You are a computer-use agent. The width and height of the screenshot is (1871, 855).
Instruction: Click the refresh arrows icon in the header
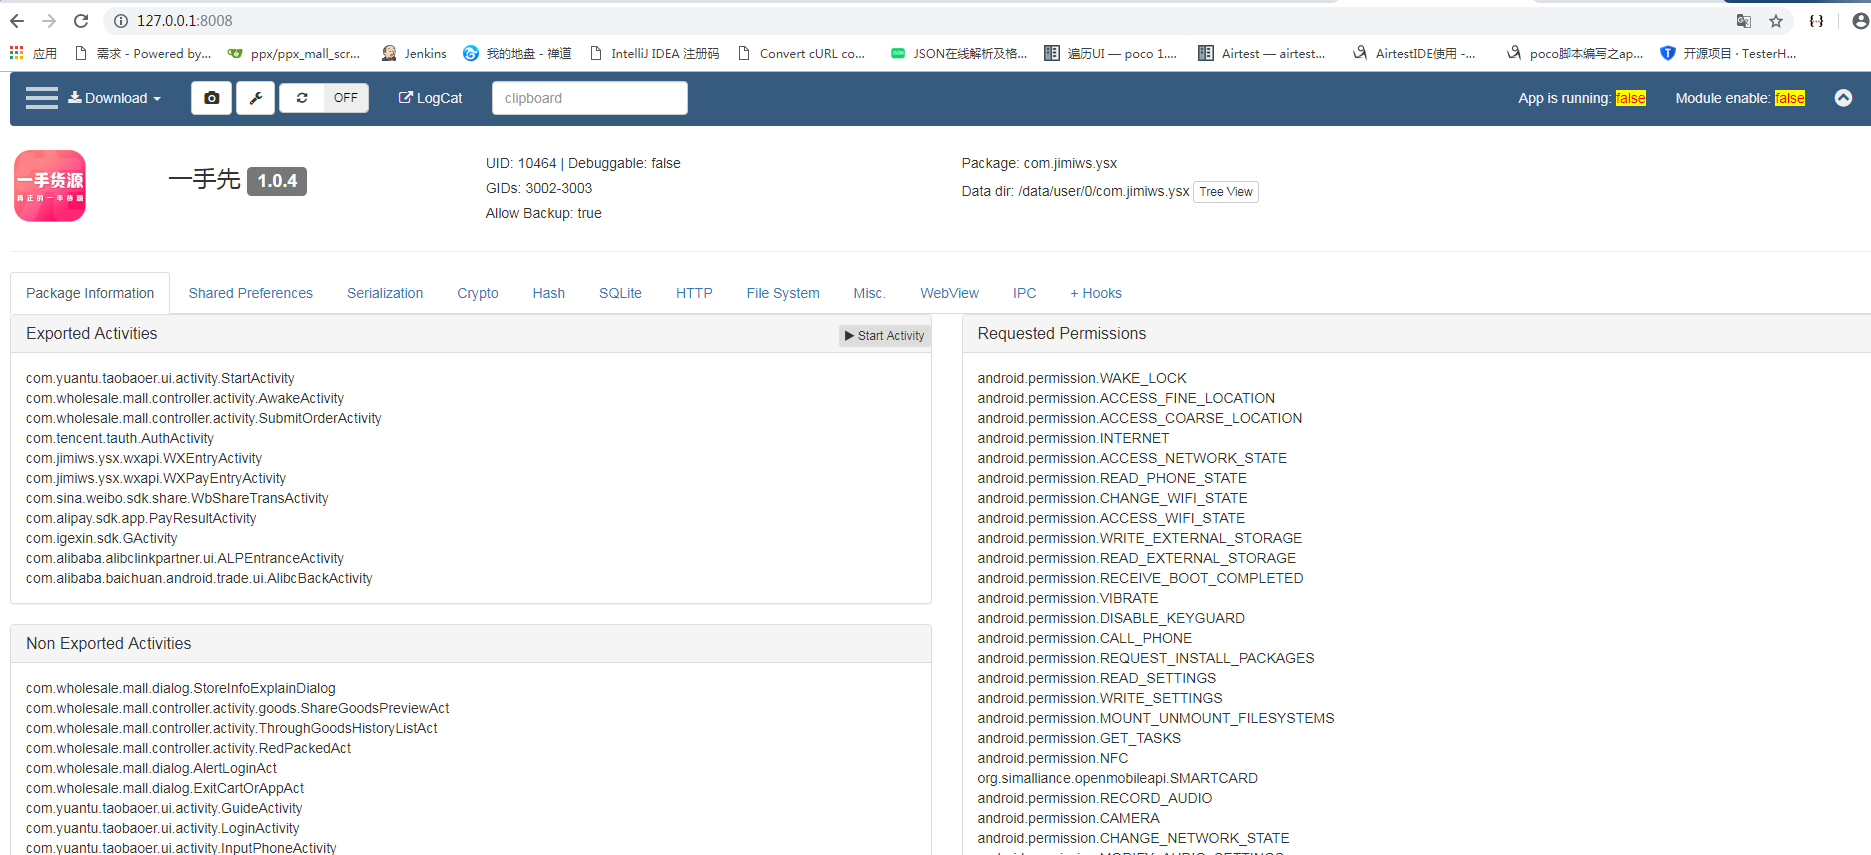302,98
